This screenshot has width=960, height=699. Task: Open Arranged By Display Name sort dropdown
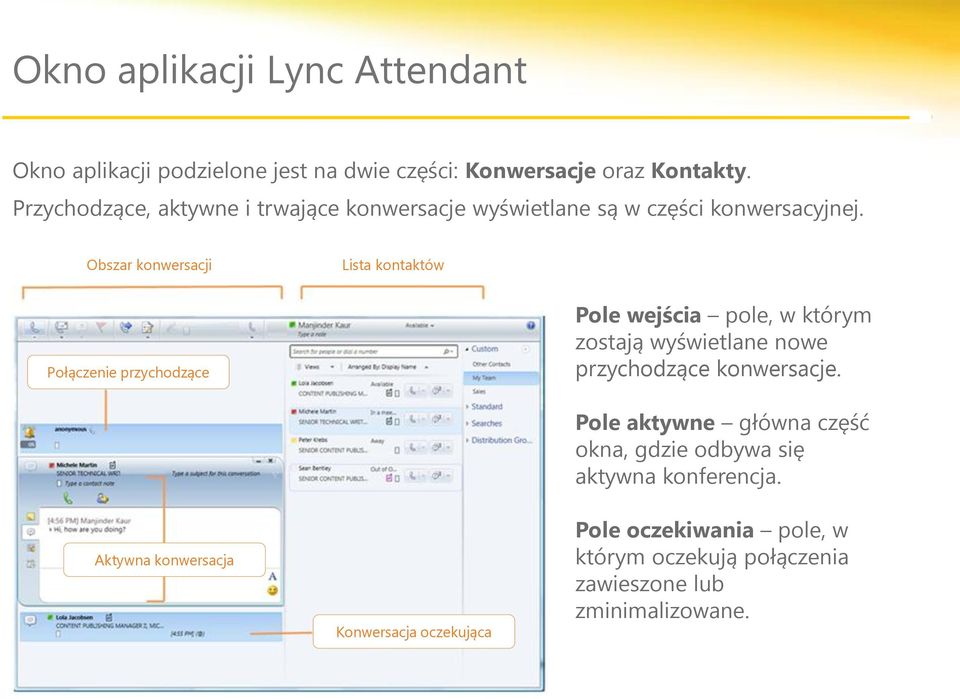[x=386, y=367]
